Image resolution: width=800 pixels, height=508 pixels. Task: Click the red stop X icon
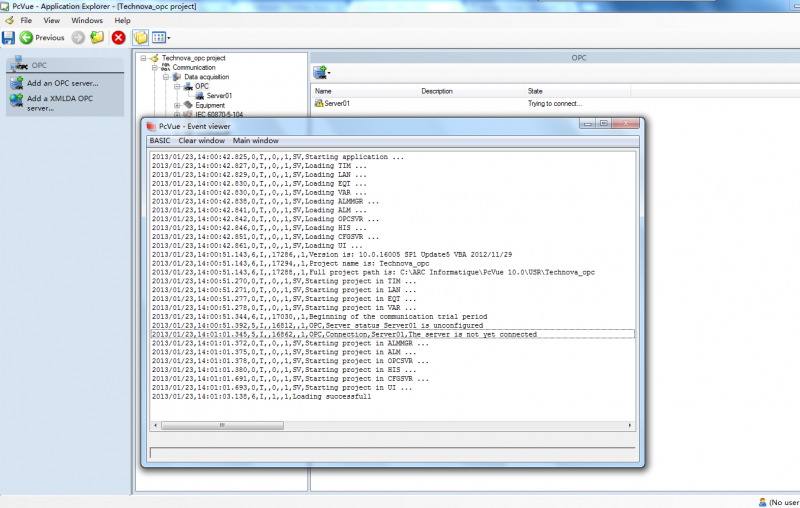tap(118, 38)
